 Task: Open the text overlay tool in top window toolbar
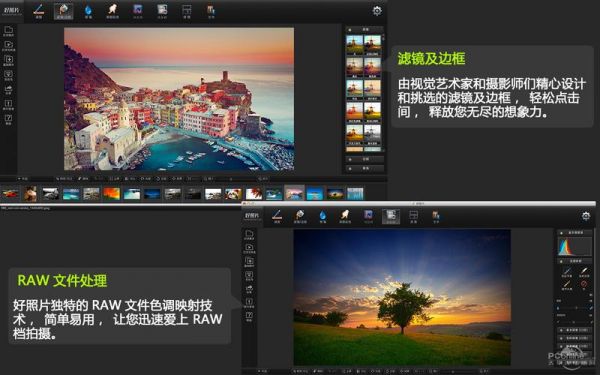[211, 11]
